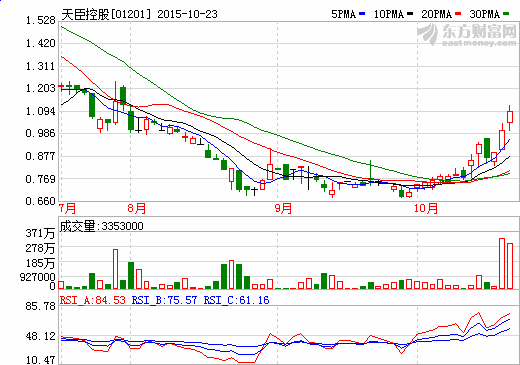The image size is (520, 365).
Task: Click the 0.877 price axis label
Action: click(41, 156)
